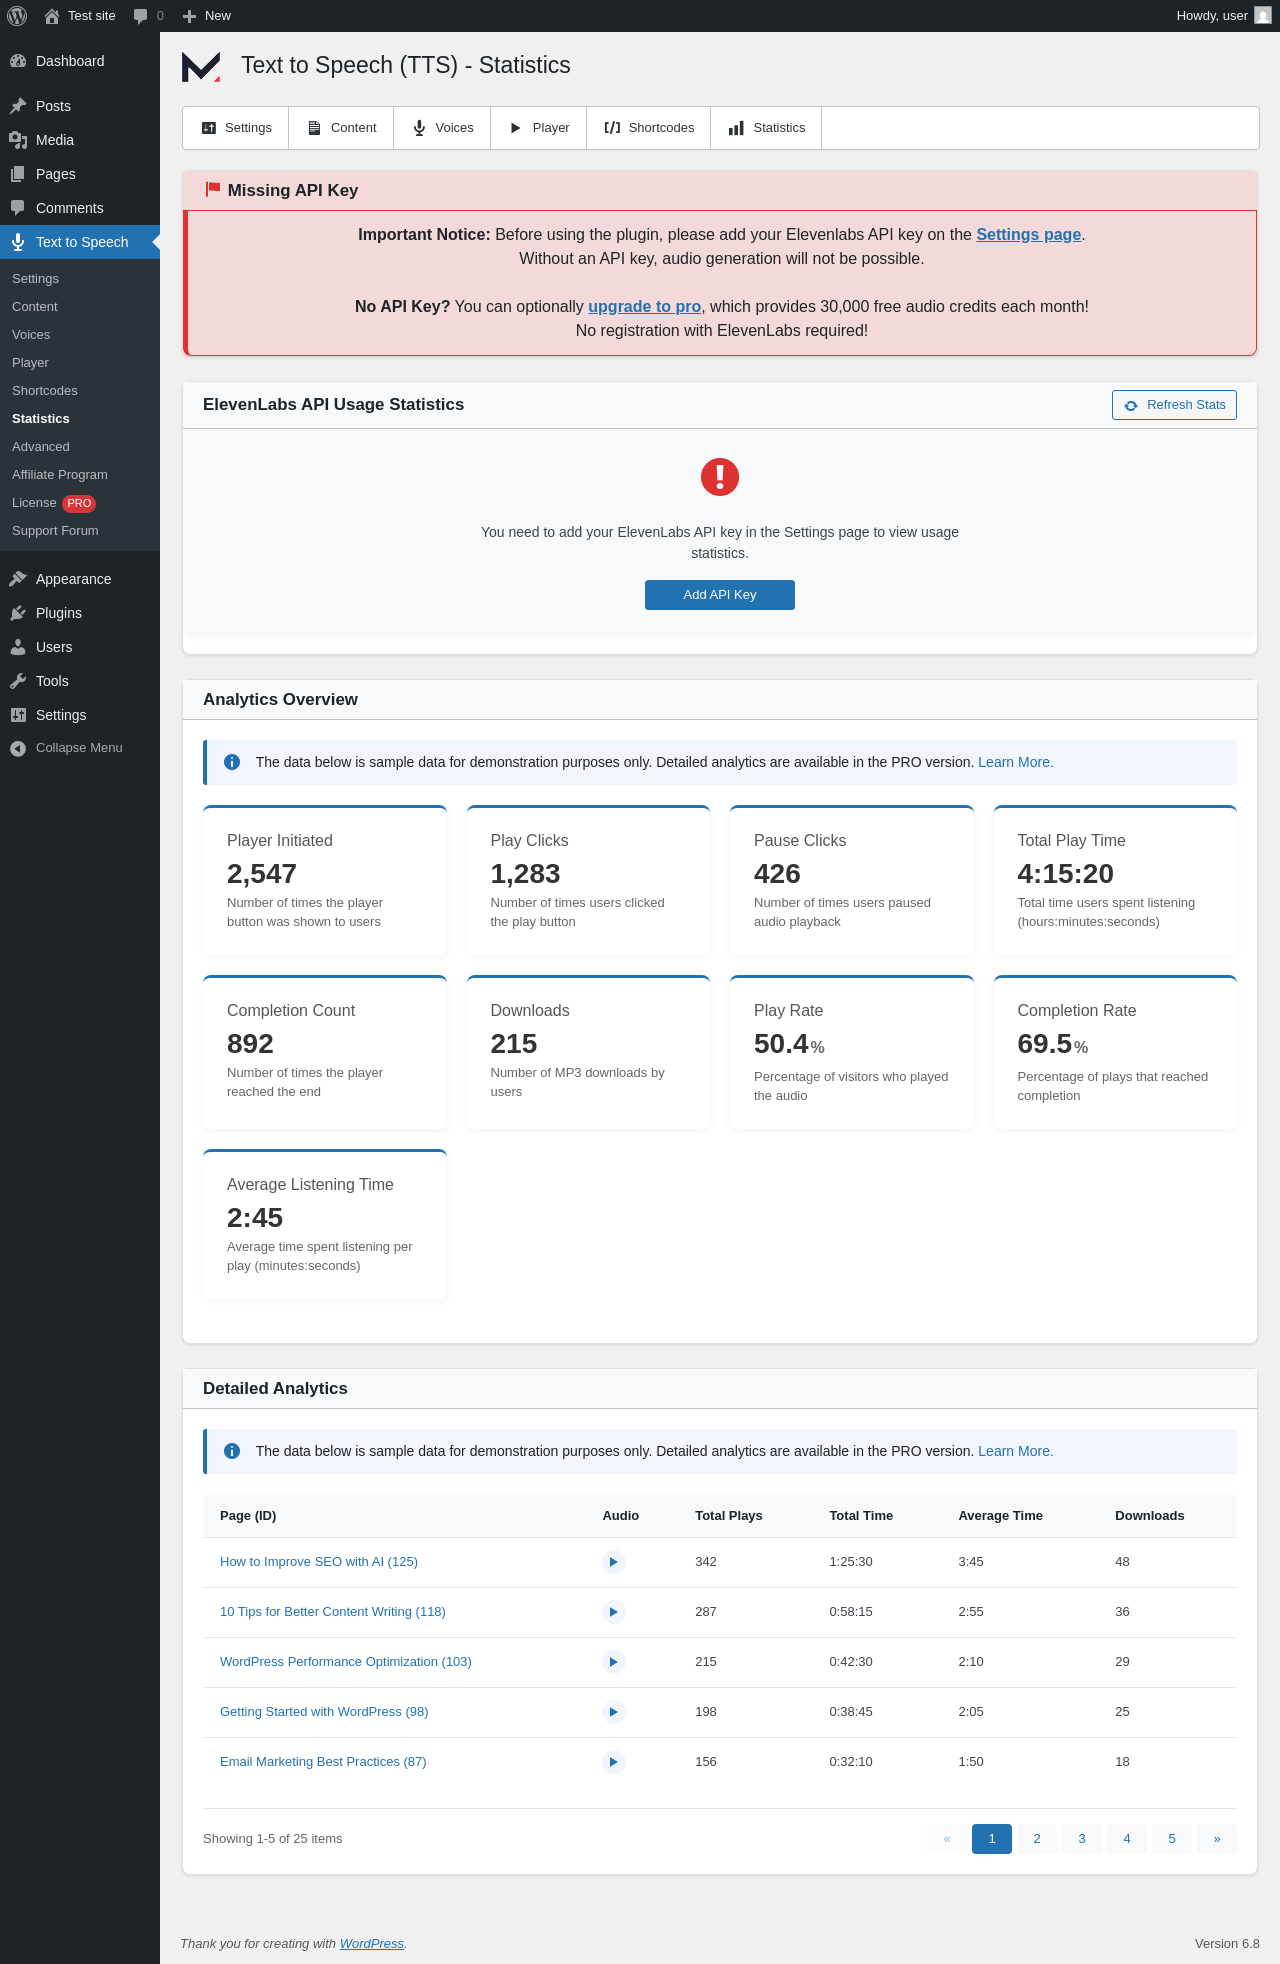This screenshot has height=1964, width=1280.
Task: Open Plugins menu
Action: pos(80,613)
